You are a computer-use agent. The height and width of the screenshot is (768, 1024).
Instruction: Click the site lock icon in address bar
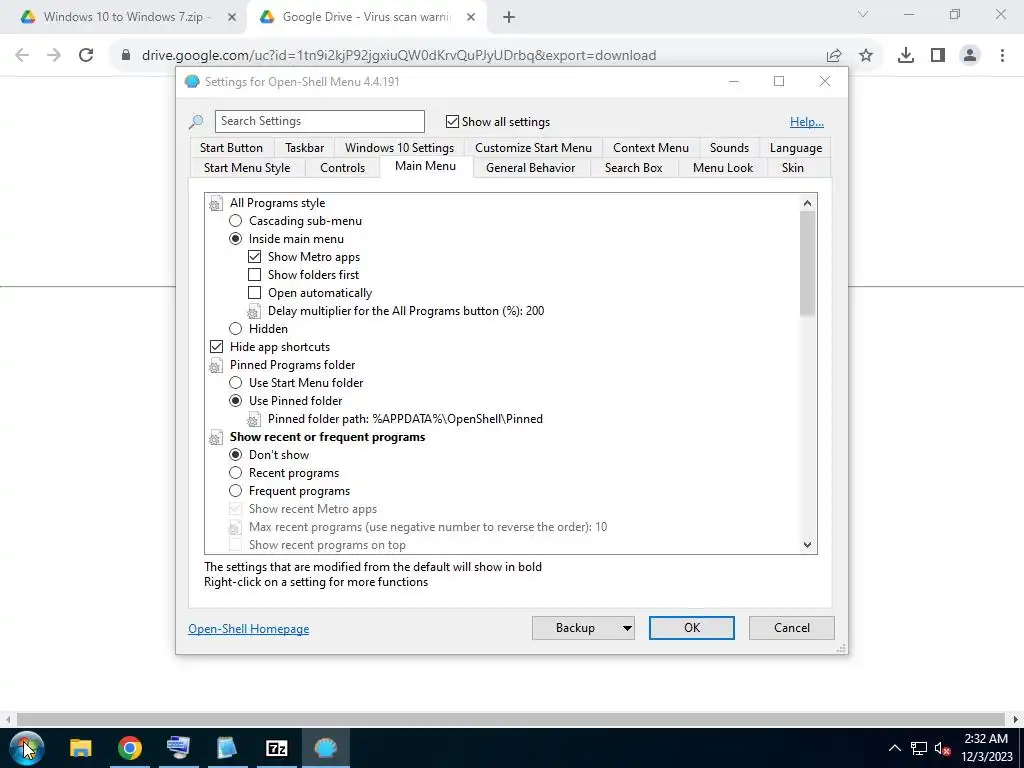126,56
